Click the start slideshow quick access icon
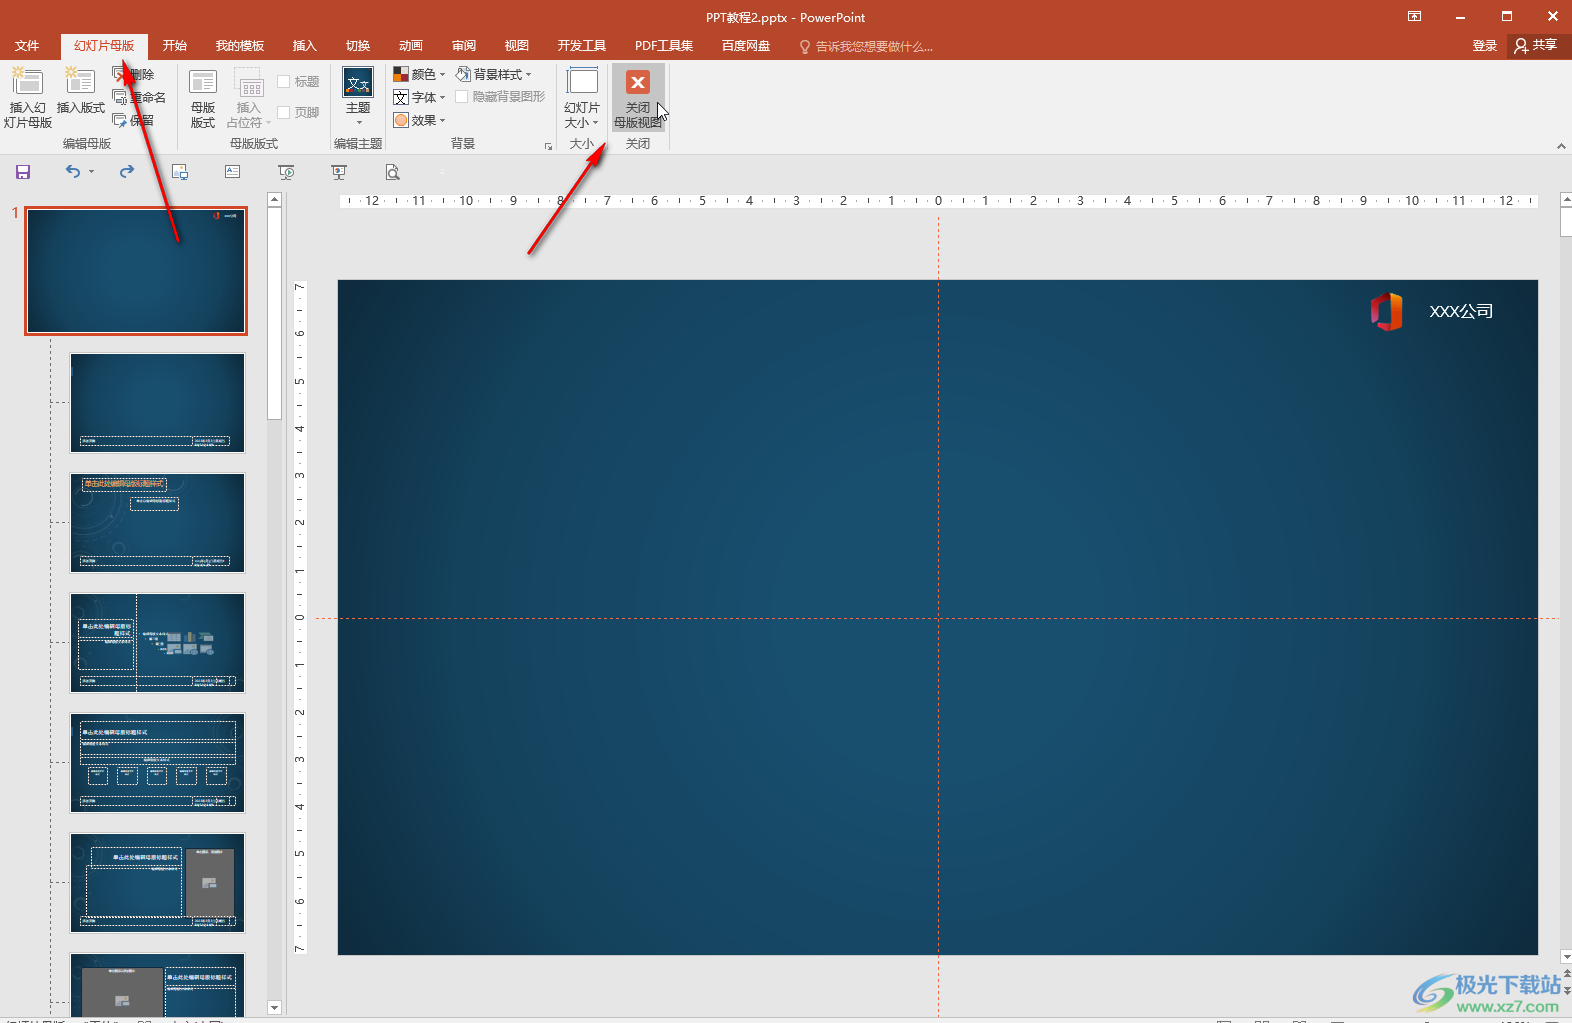This screenshot has height=1023, width=1572. 286,172
